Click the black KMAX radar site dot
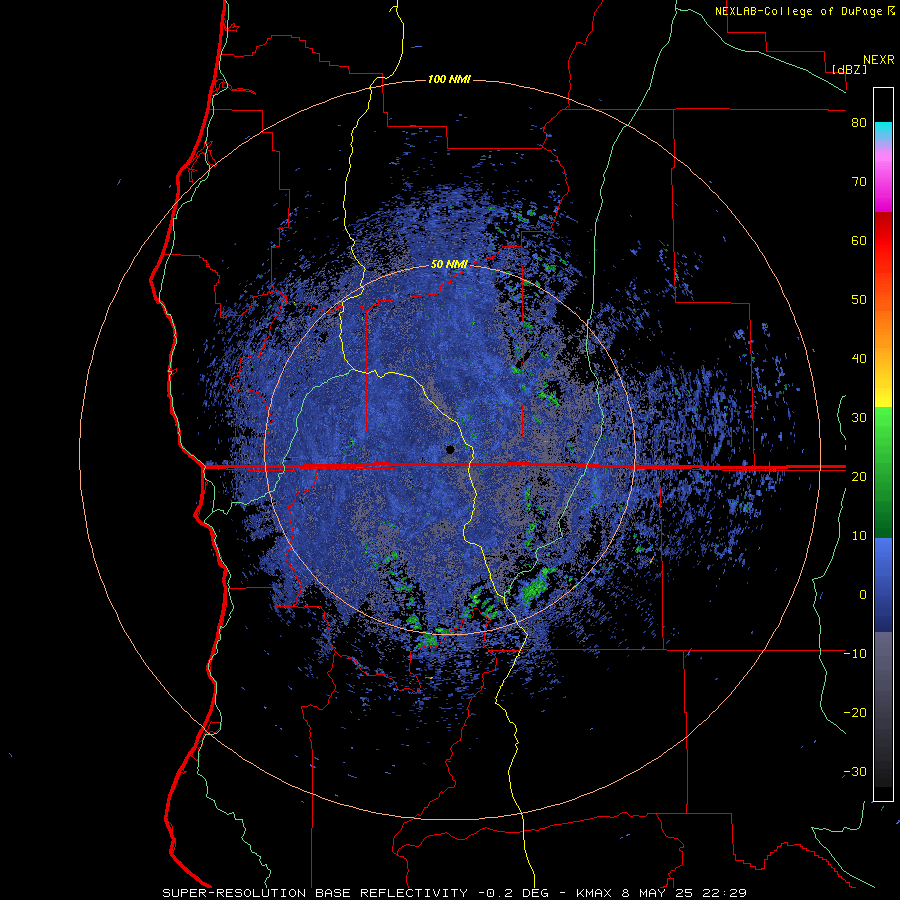 tap(450, 449)
